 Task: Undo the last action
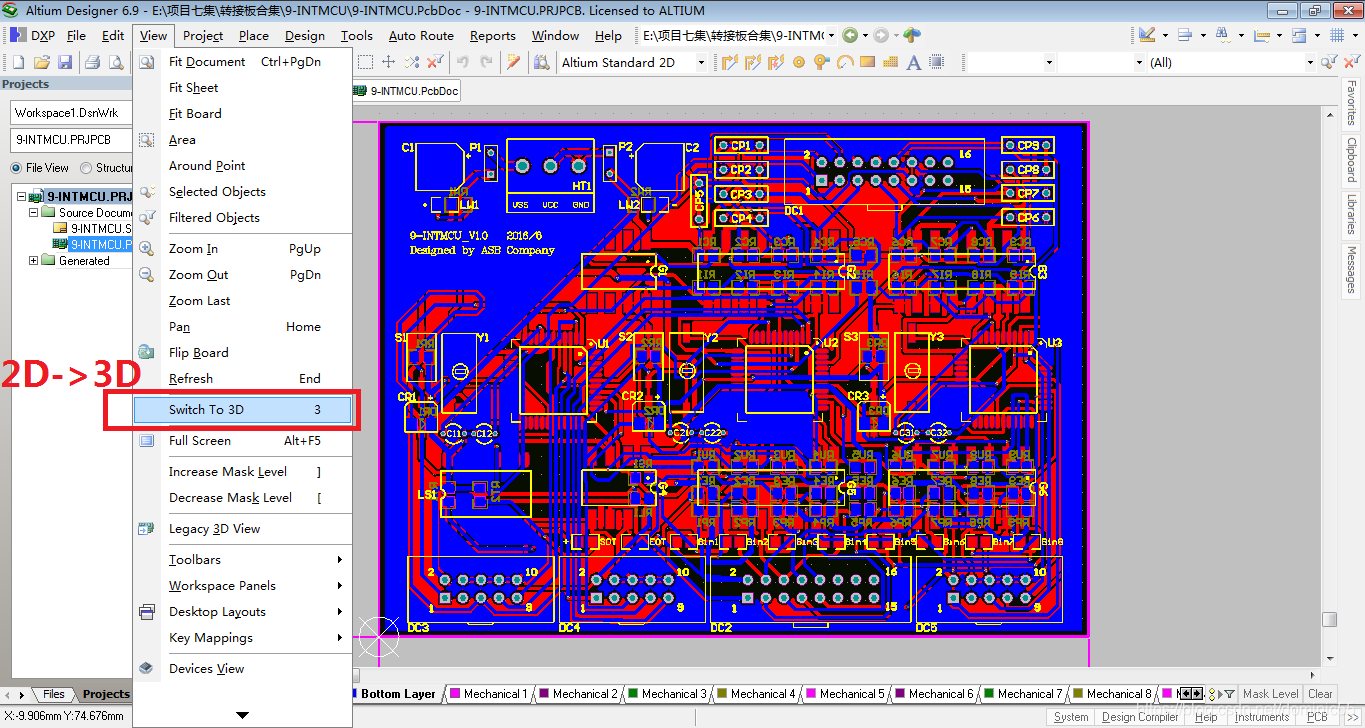click(x=463, y=62)
